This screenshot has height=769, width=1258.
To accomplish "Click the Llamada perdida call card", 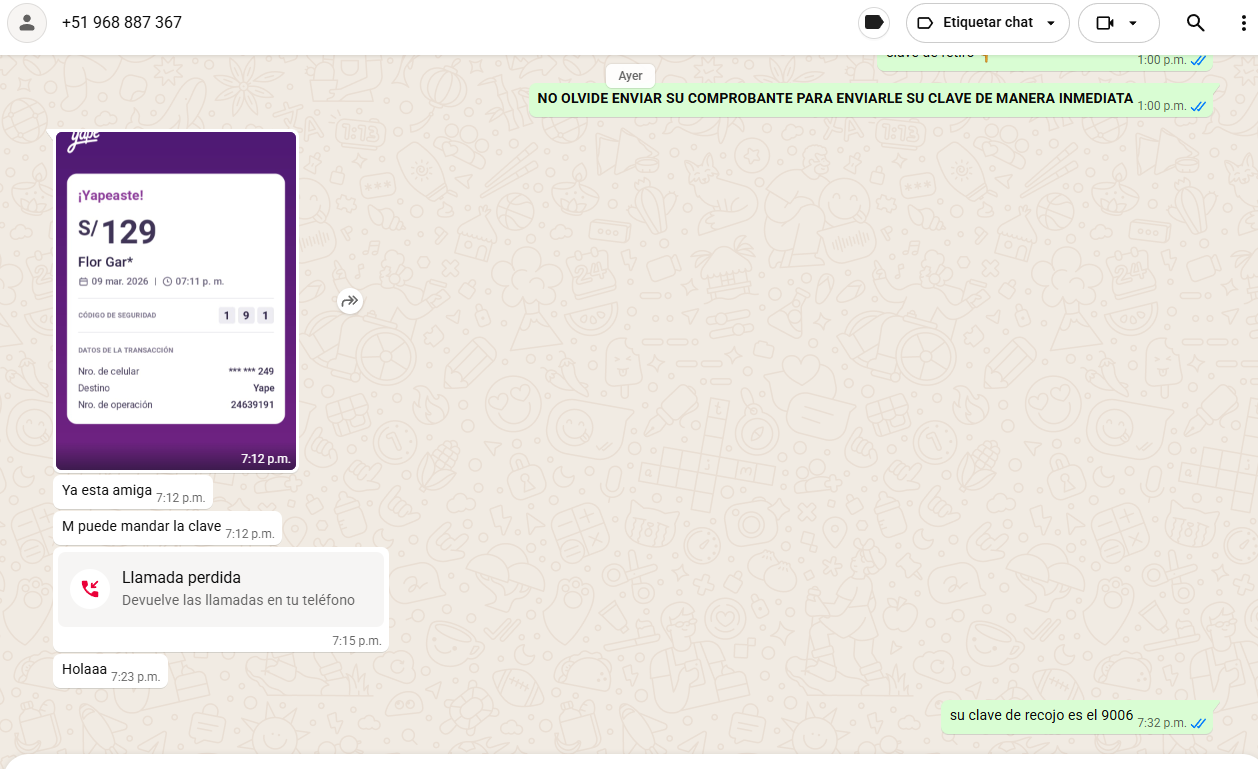I will pyautogui.click(x=220, y=589).
